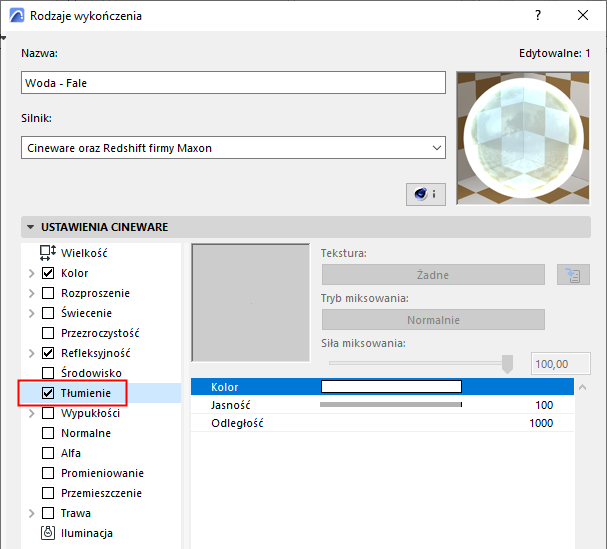Open the Cineware info button
This screenshot has height=549, width=607.
click(x=425, y=194)
